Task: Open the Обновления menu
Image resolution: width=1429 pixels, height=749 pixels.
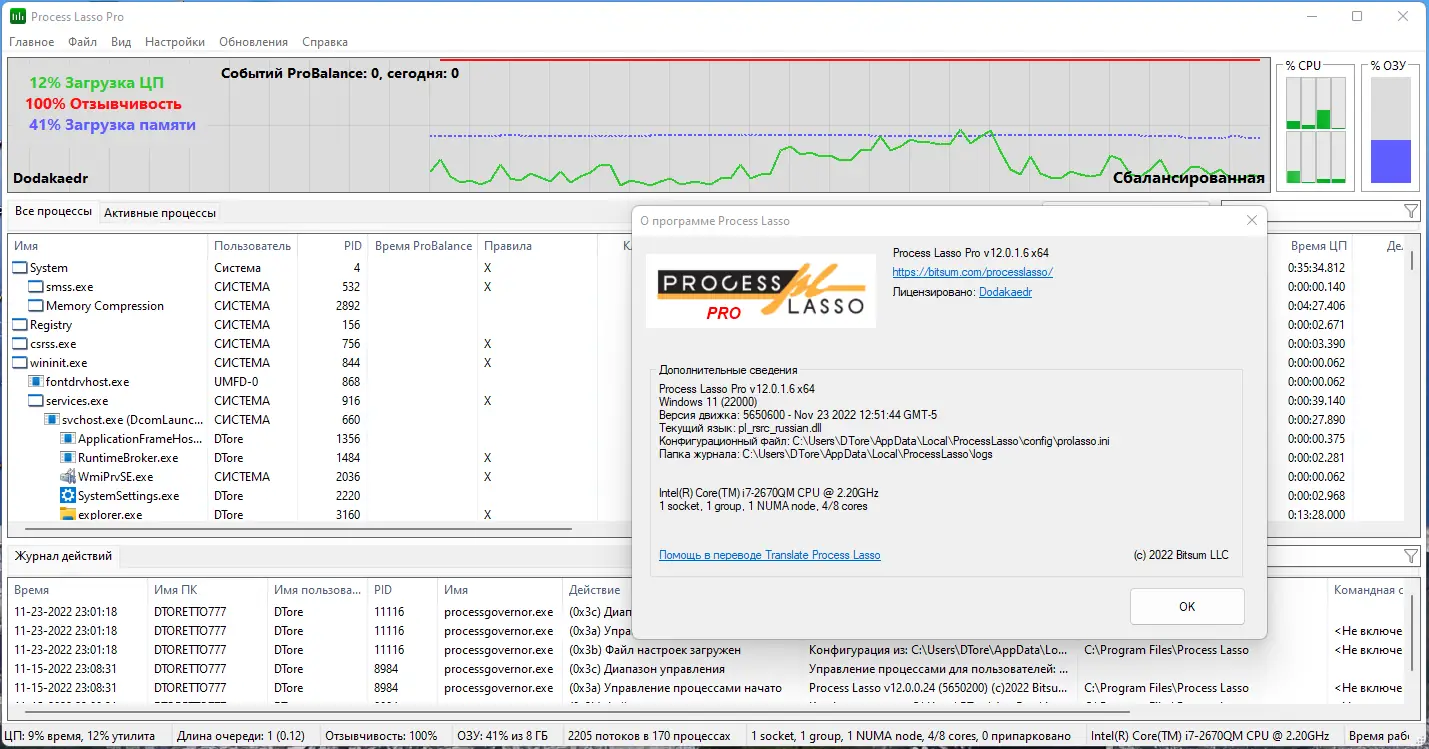Action: point(253,42)
